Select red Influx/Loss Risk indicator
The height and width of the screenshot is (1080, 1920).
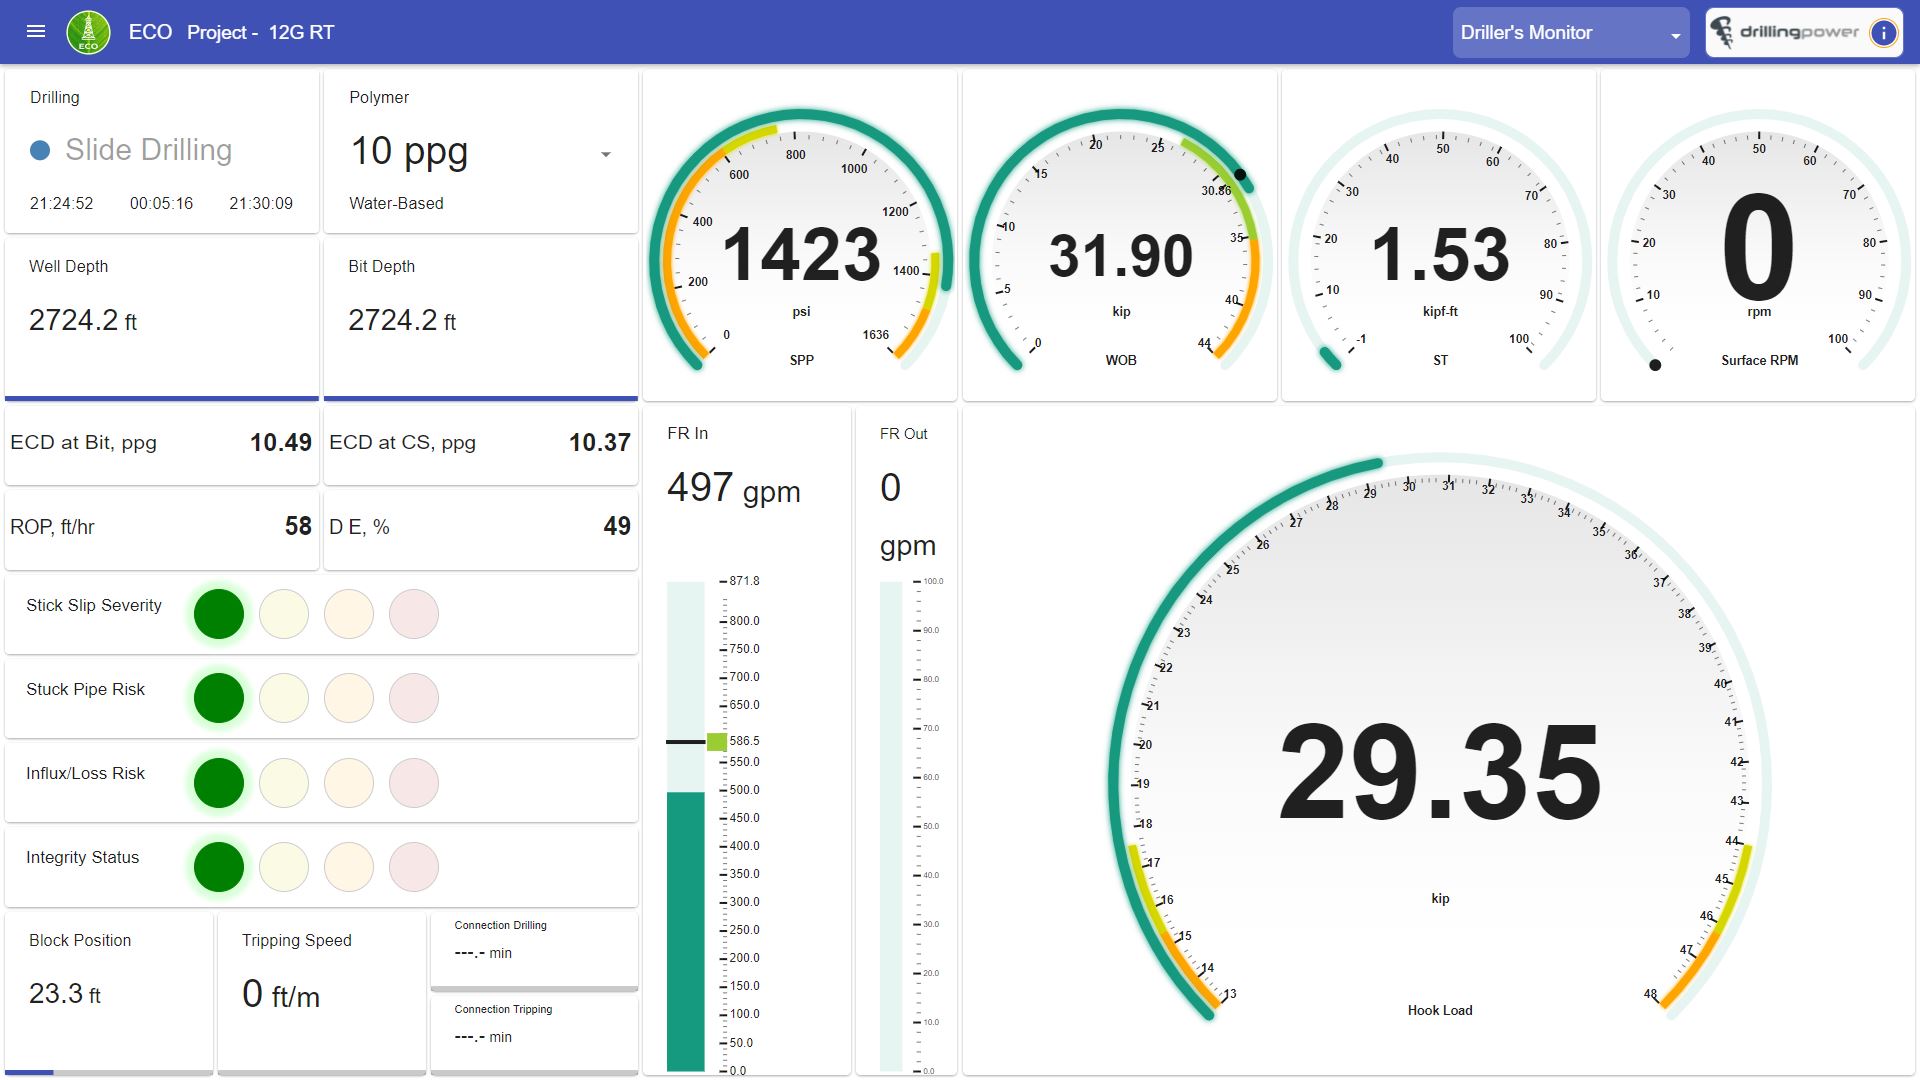point(413,782)
